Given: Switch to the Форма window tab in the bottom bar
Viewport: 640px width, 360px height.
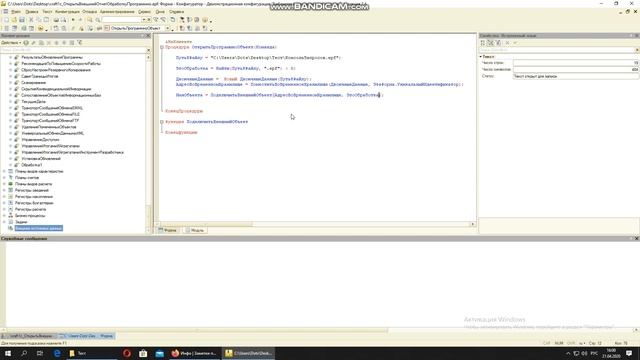Looking at the screenshot, I should coord(87,336).
